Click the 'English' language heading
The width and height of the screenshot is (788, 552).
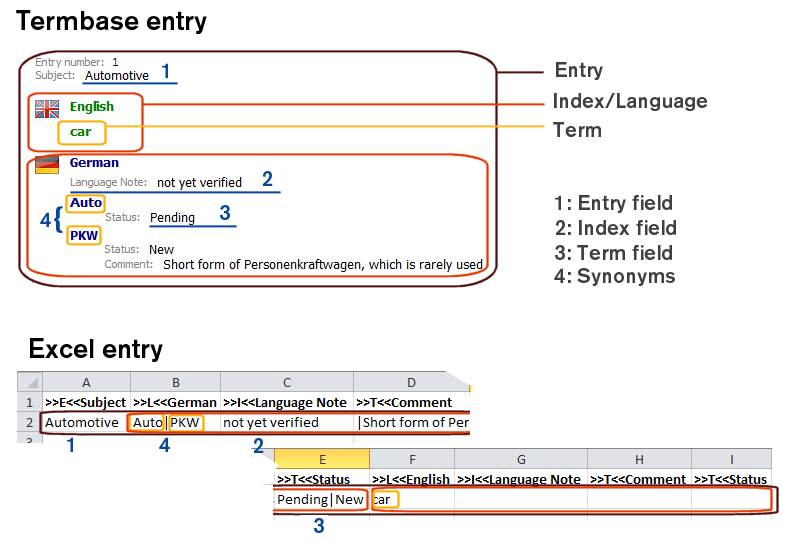coord(91,107)
